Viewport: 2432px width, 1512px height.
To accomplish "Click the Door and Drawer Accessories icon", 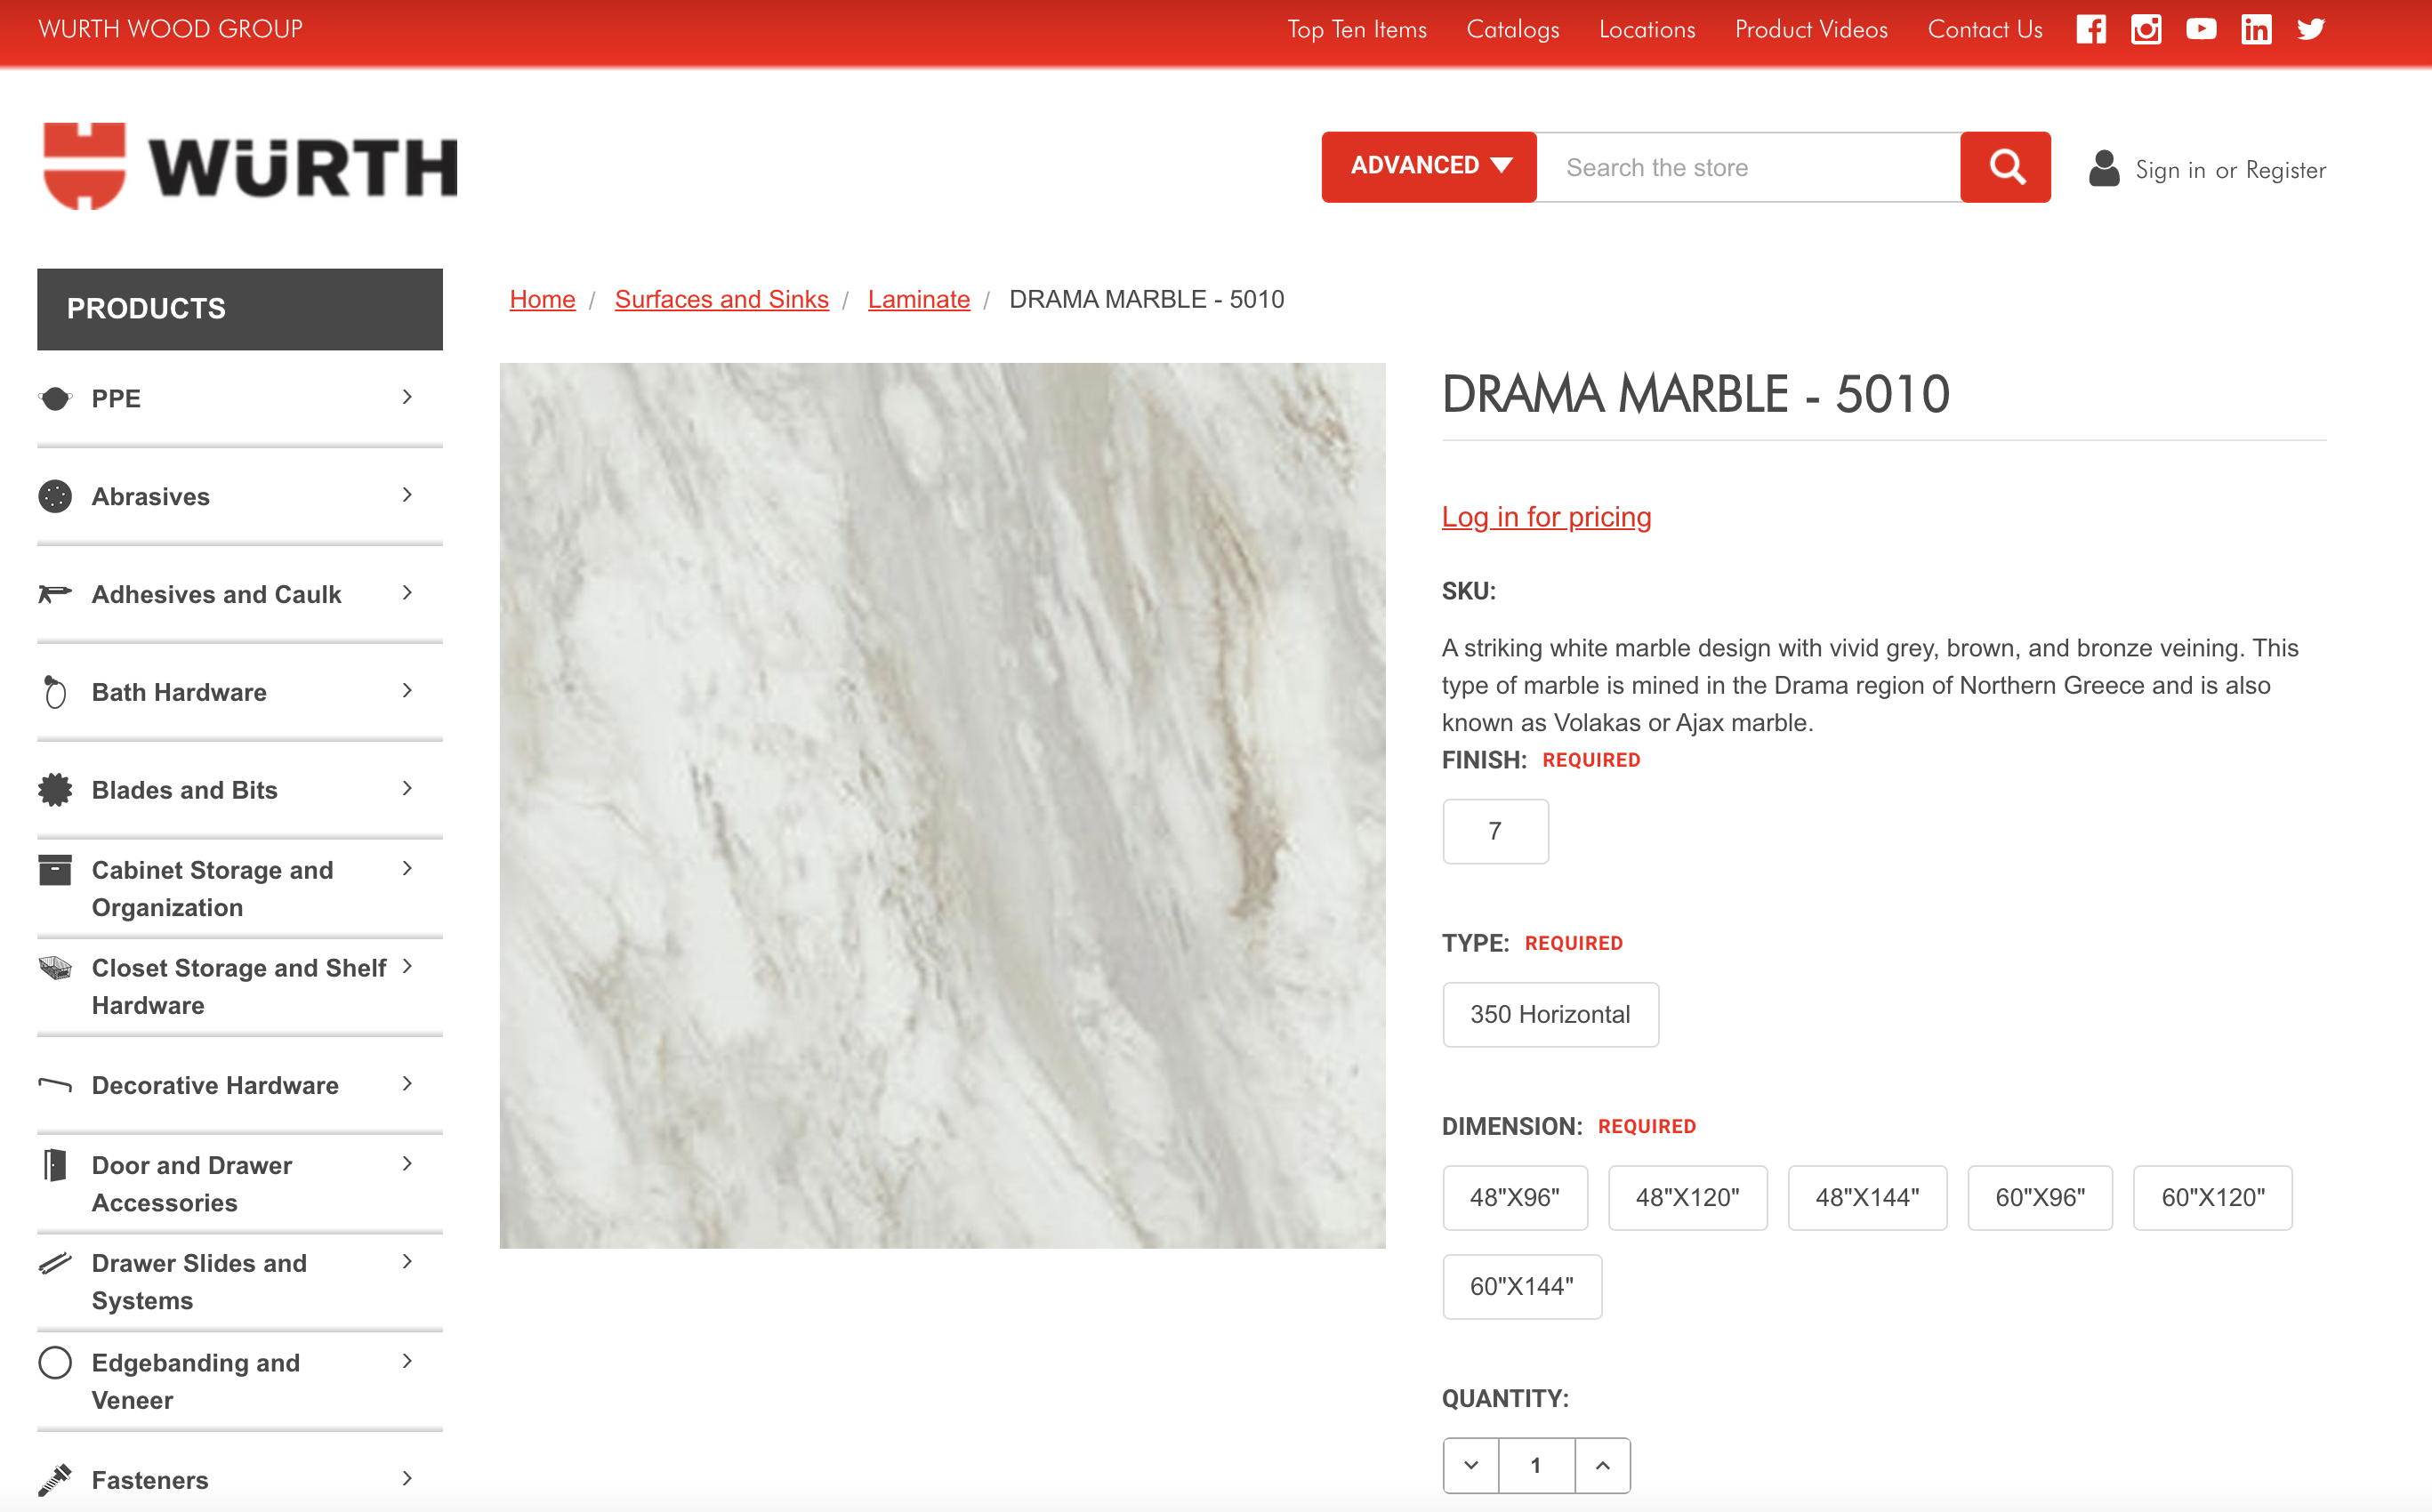I will (55, 1165).
